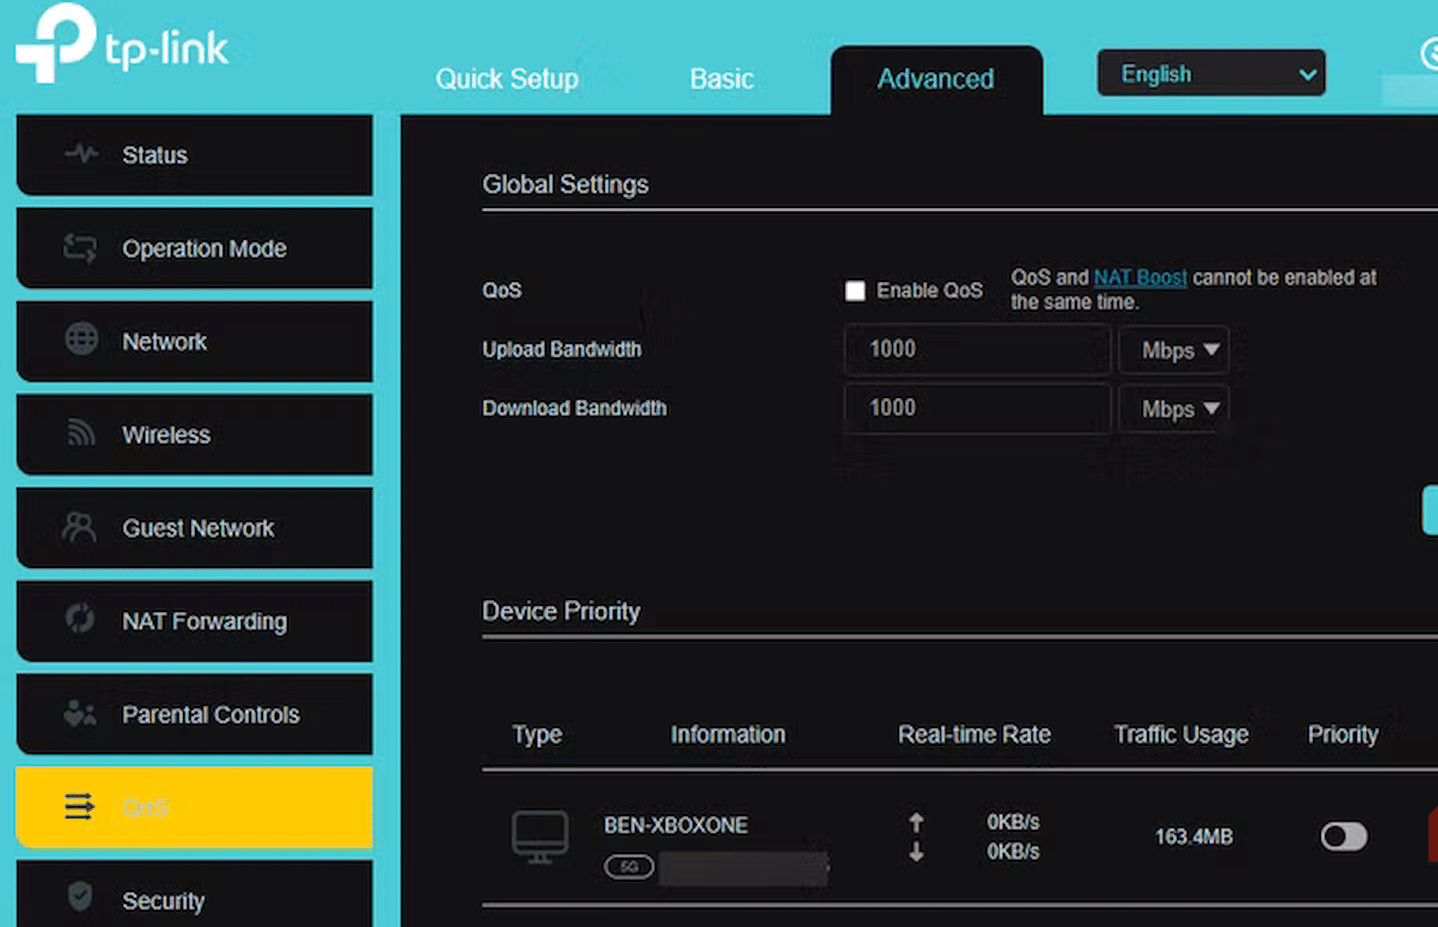Click the Global Settings heading

565,184
